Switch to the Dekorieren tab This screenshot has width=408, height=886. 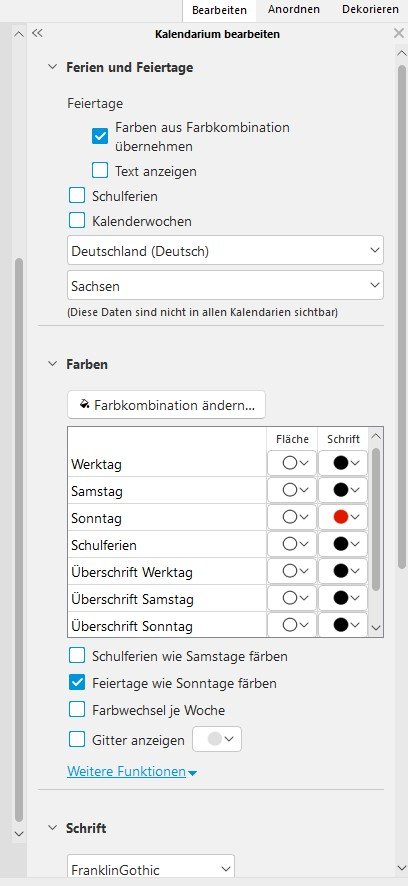coord(370,10)
